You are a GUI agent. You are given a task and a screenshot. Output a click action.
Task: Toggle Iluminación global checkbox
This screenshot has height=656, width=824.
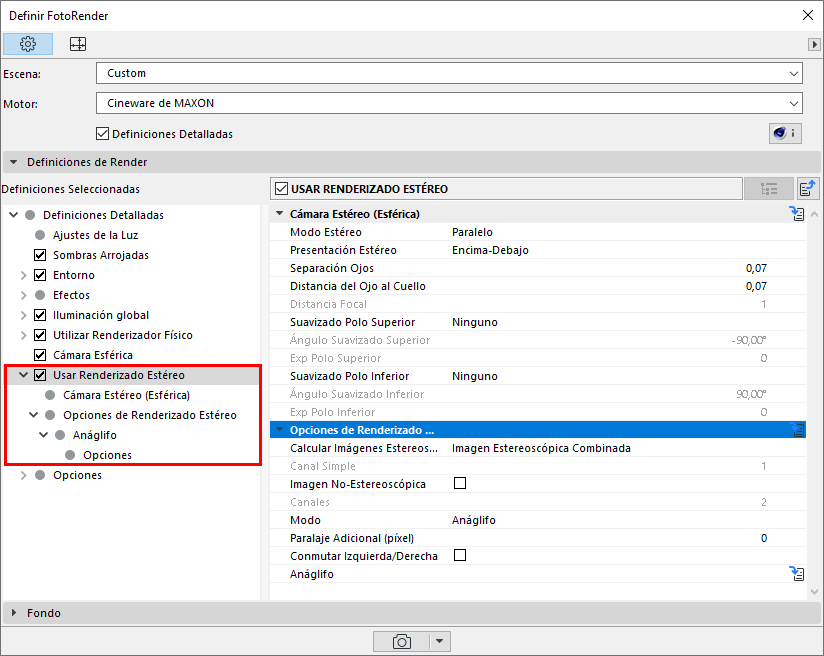(40, 315)
